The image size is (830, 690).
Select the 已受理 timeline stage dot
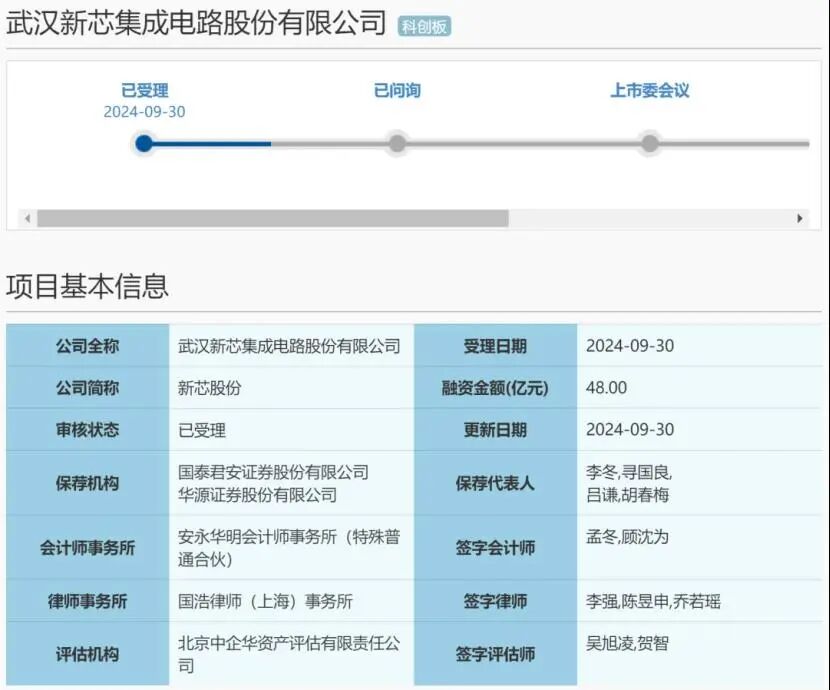coord(144,143)
